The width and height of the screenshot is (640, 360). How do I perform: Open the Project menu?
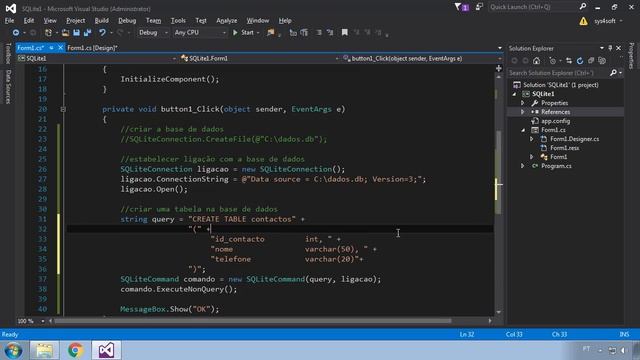tap(76, 20)
